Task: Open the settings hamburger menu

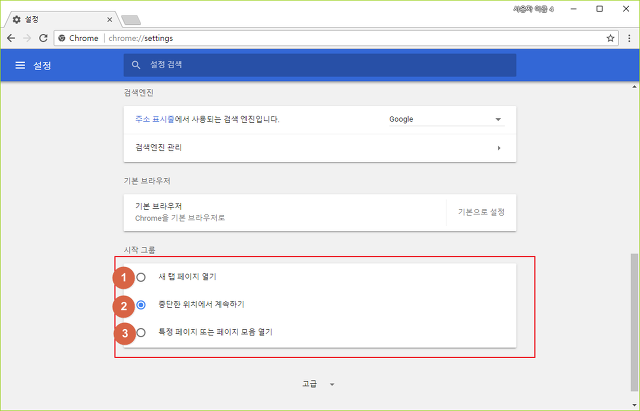Action: coord(20,65)
